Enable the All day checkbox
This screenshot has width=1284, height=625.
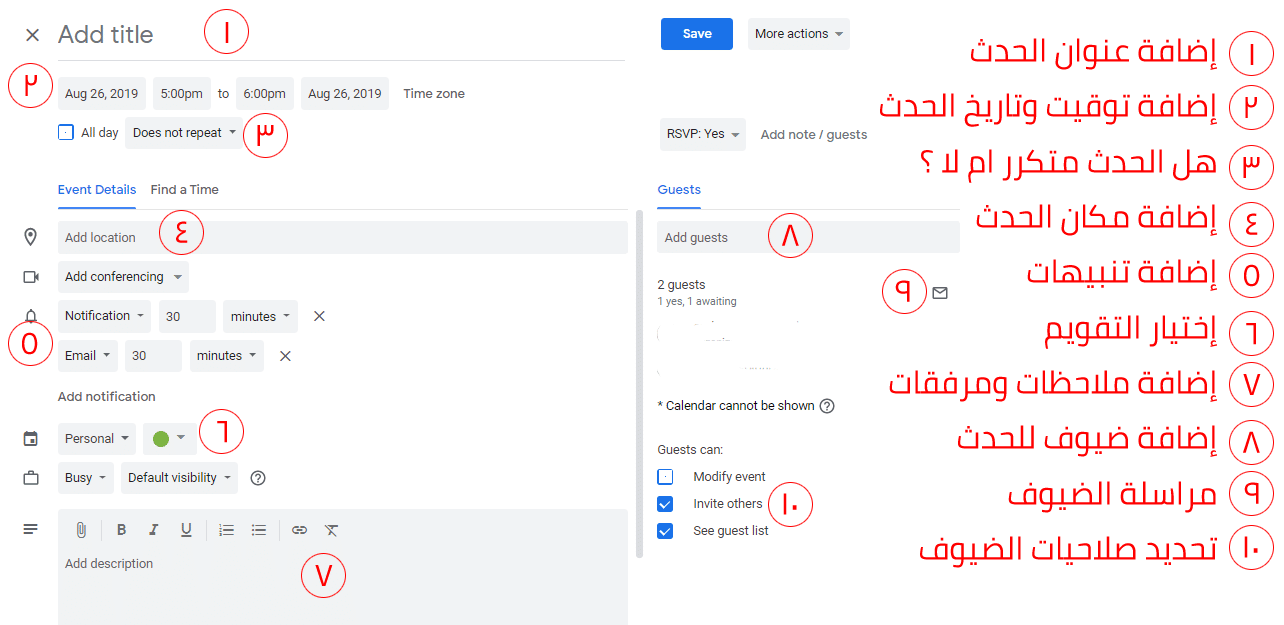point(66,132)
